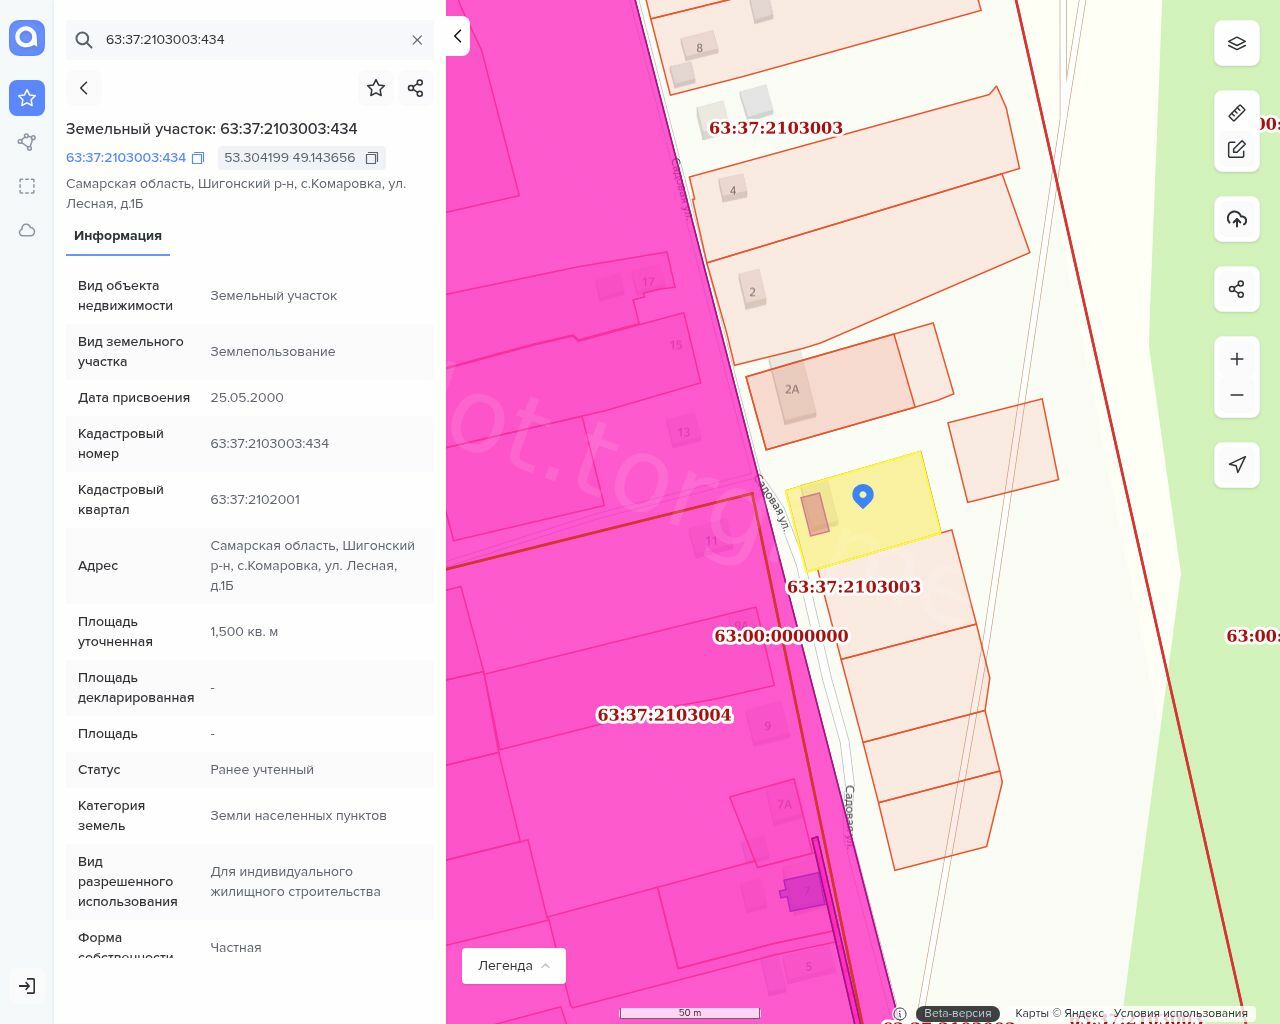Activate the draw/edit tool on map
The width and height of the screenshot is (1280, 1024).
(1236, 150)
